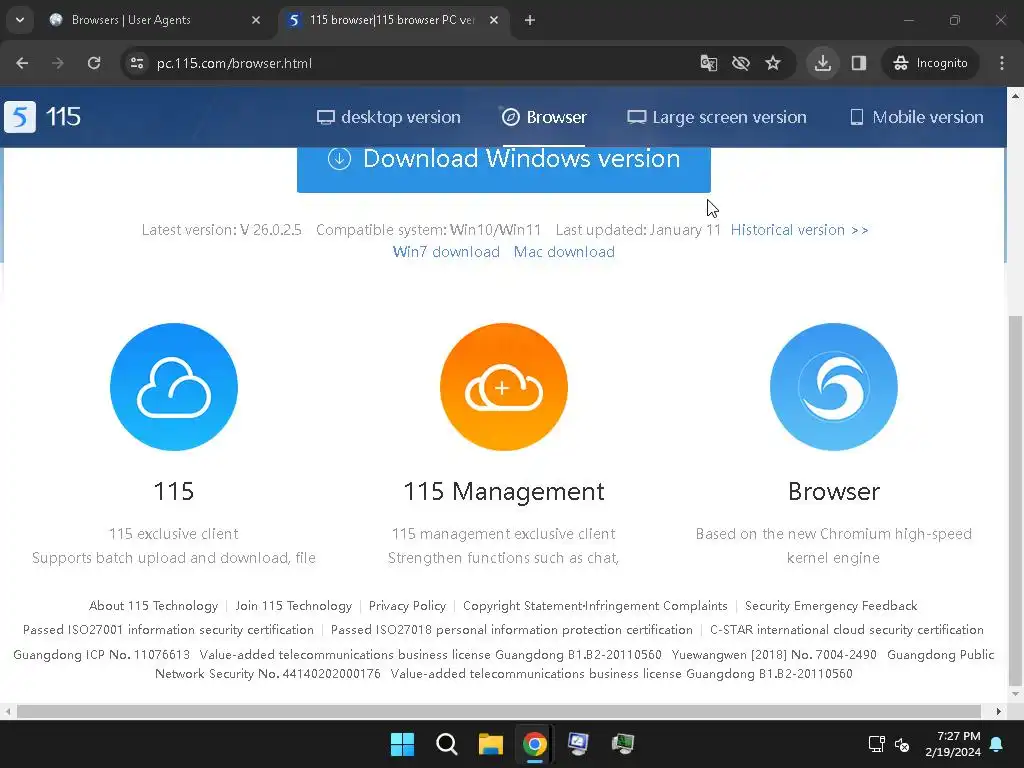
Task: Open Mobile version tab
Action: tap(916, 117)
